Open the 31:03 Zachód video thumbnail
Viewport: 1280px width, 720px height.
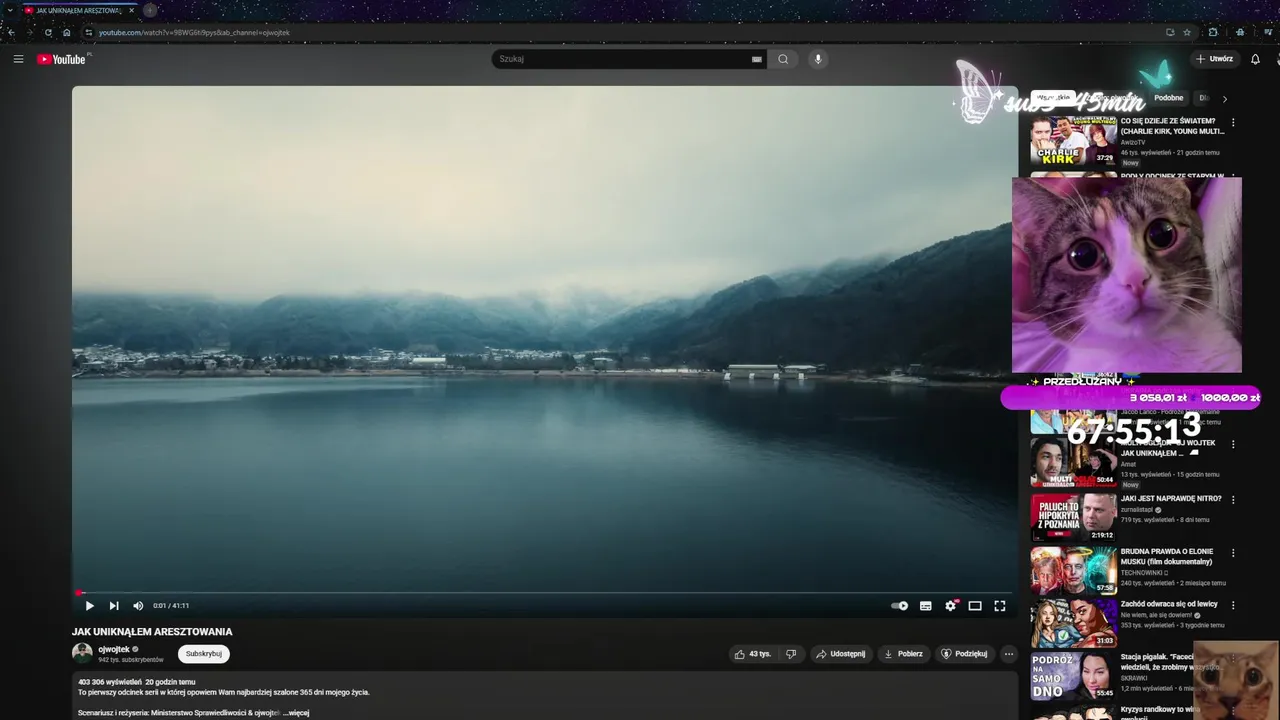click(1073, 623)
